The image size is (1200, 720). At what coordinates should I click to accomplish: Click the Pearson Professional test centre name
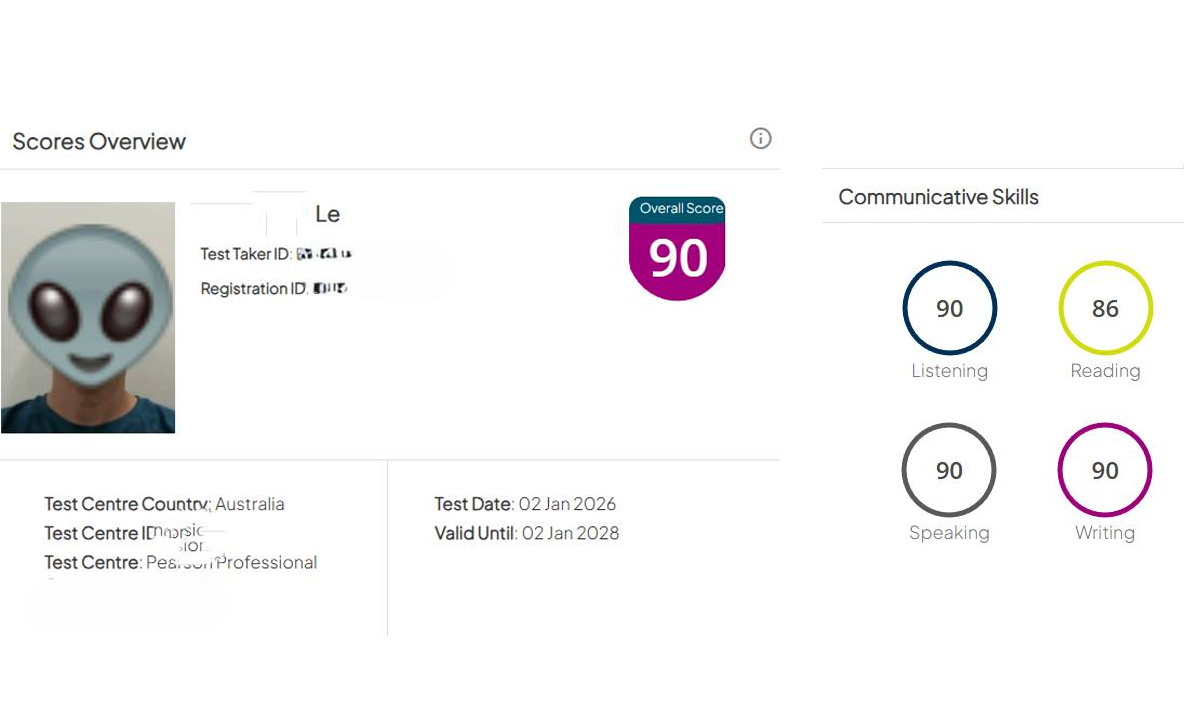click(x=232, y=562)
